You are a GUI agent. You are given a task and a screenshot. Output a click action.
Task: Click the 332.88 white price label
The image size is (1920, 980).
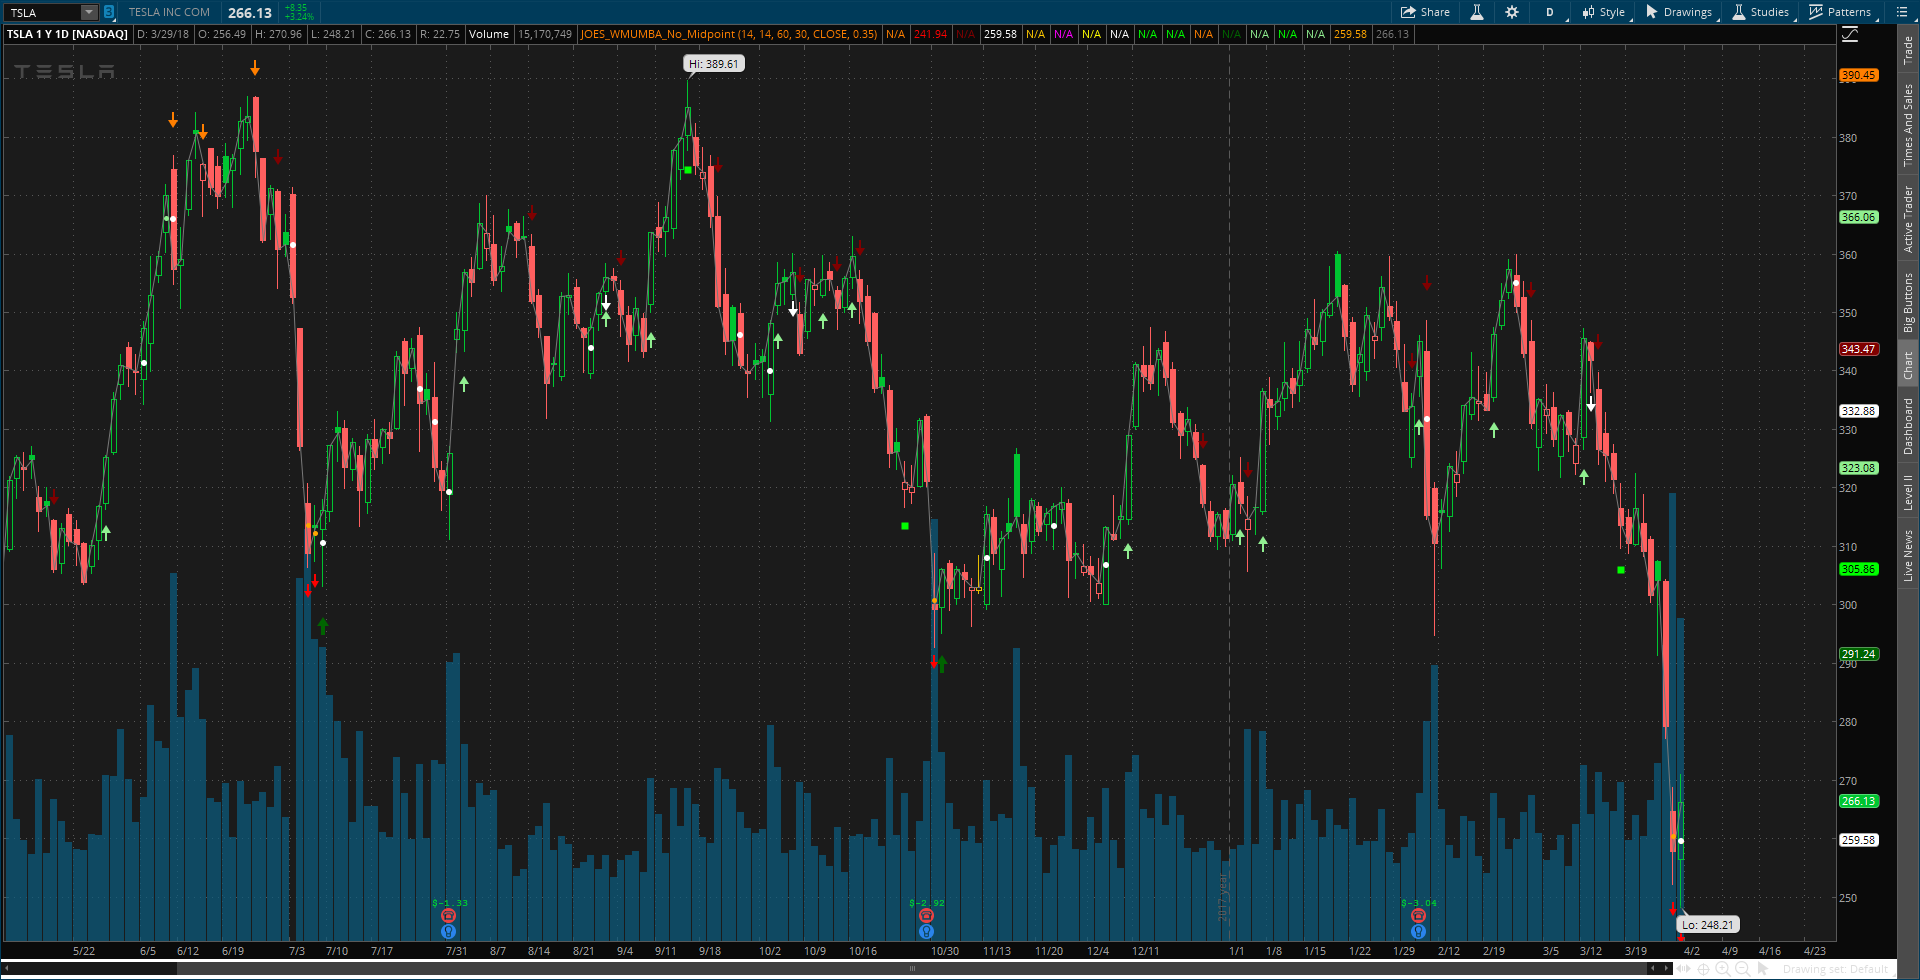(x=1858, y=411)
